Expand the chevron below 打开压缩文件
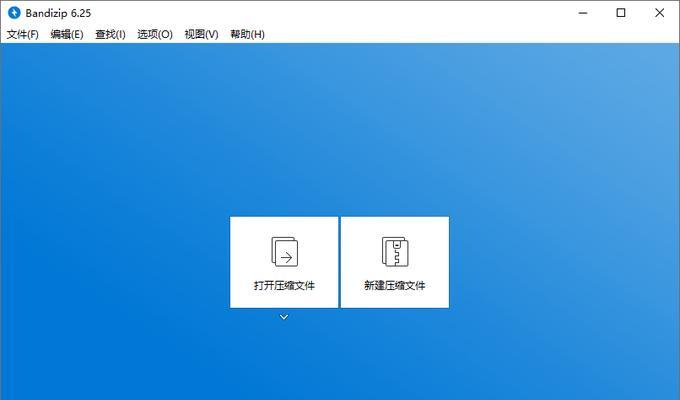The image size is (680, 400). 284,317
